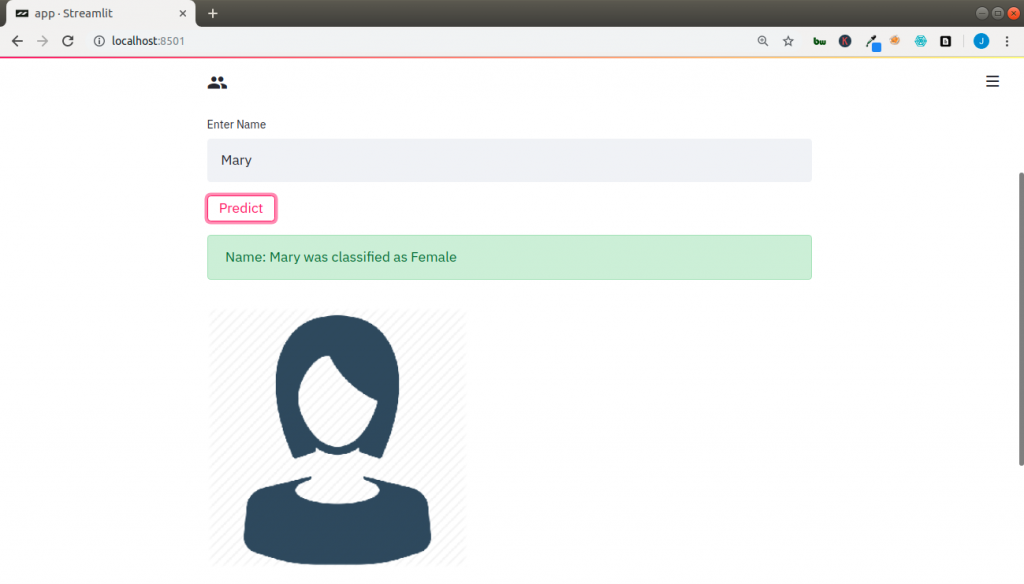Select the localhost:8501 address bar

click(148, 41)
